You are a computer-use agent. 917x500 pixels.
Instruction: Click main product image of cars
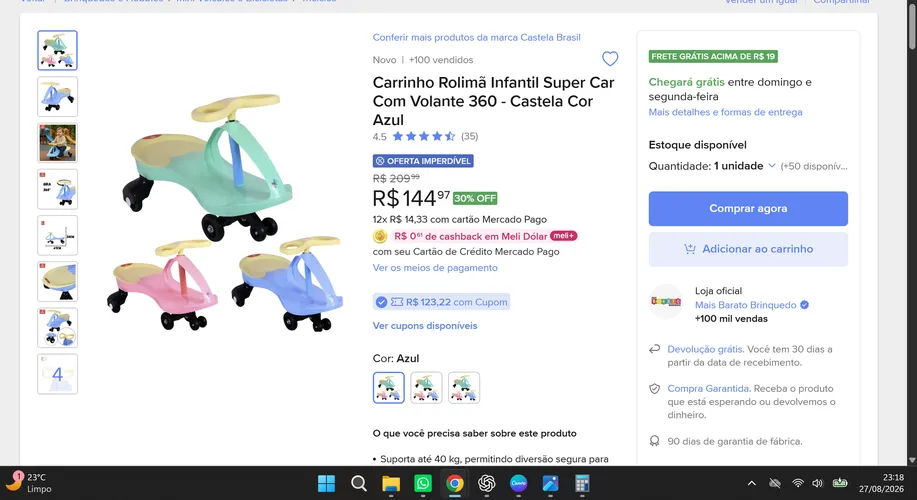[225, 211]
